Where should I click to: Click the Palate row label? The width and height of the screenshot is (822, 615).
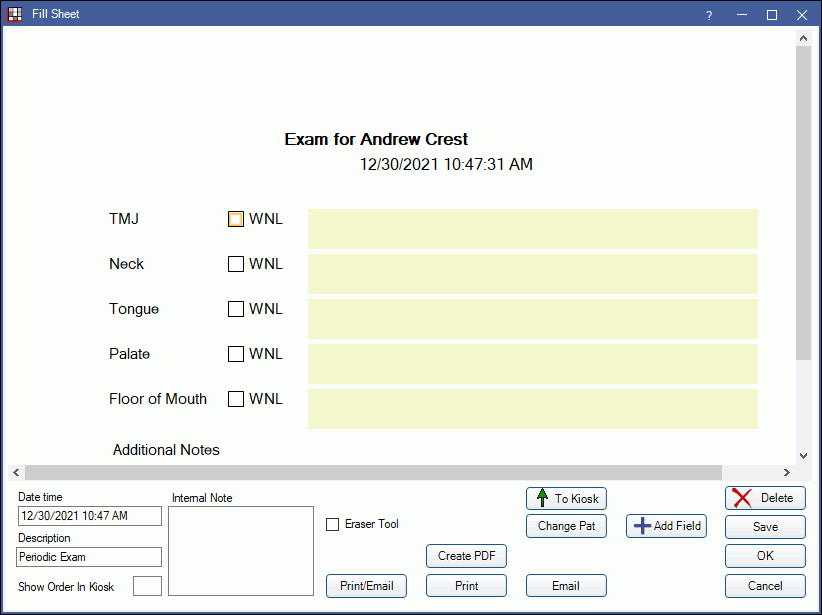[129, 354]
